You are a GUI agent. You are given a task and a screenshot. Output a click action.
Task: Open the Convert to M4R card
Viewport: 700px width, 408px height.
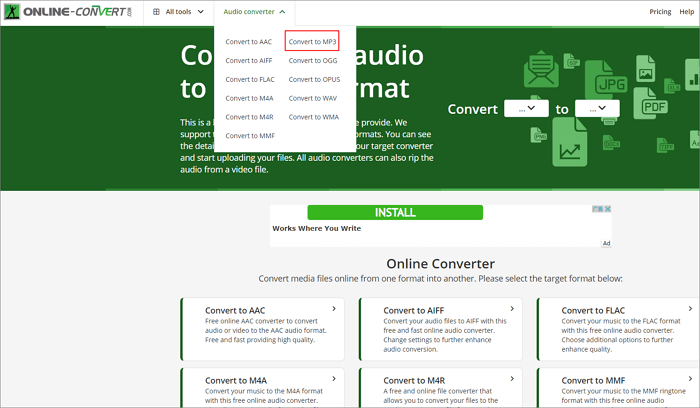pos(441,387)
